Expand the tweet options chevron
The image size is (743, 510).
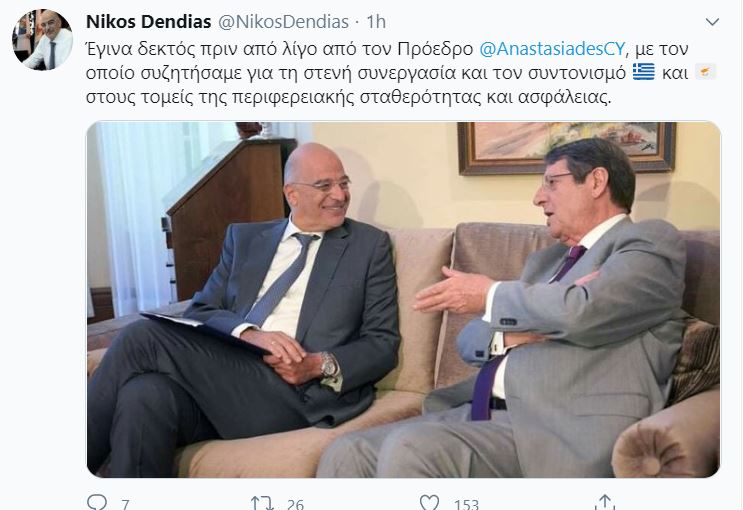point(712,22)
